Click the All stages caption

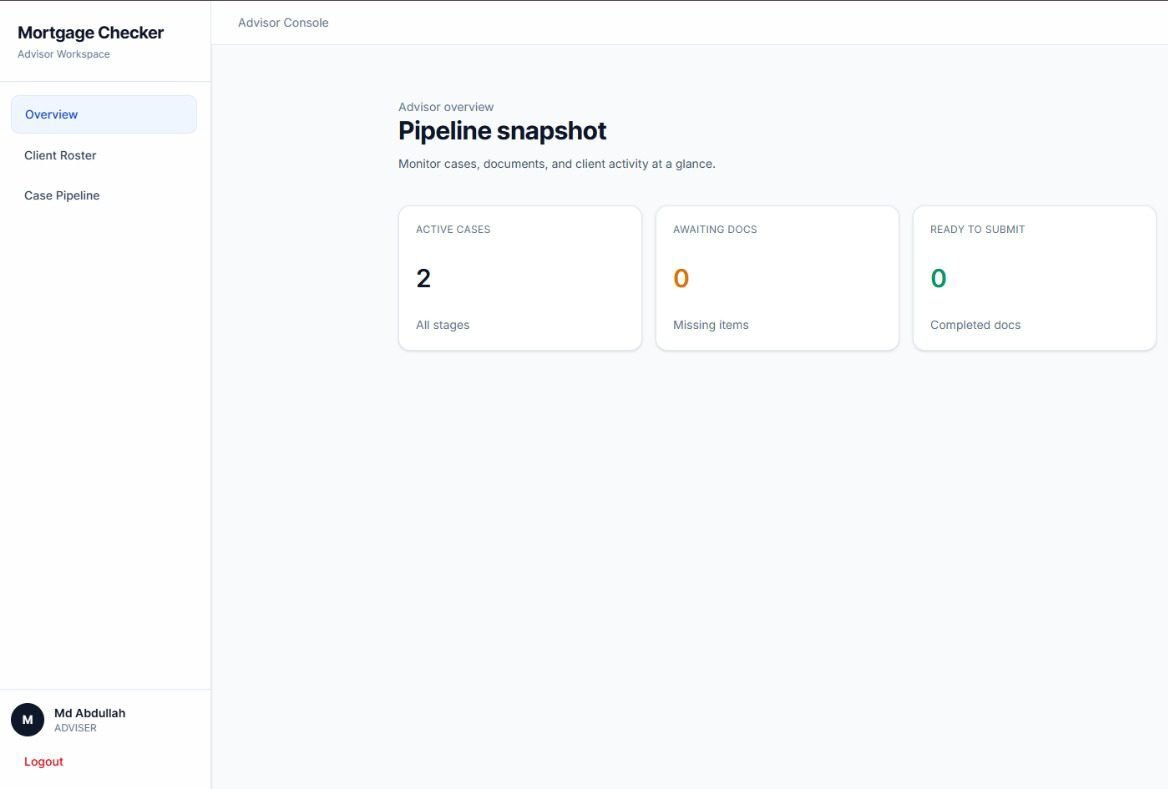coord(443,325)
